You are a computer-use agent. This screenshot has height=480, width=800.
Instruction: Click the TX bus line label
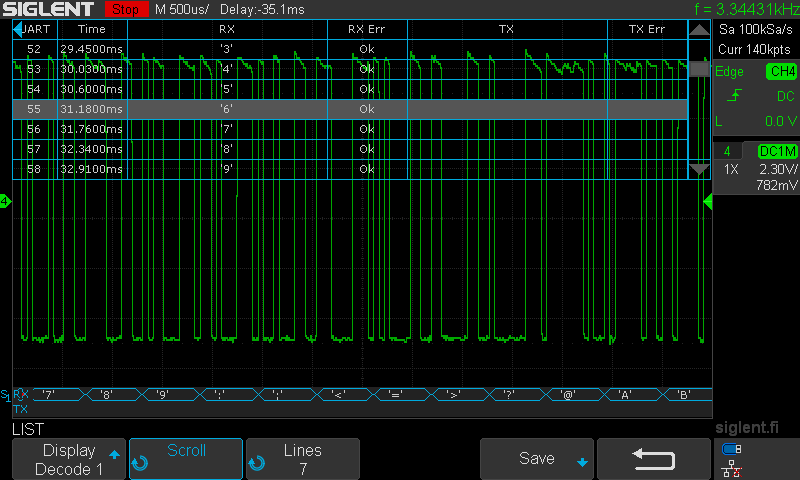tap(20, 409)
